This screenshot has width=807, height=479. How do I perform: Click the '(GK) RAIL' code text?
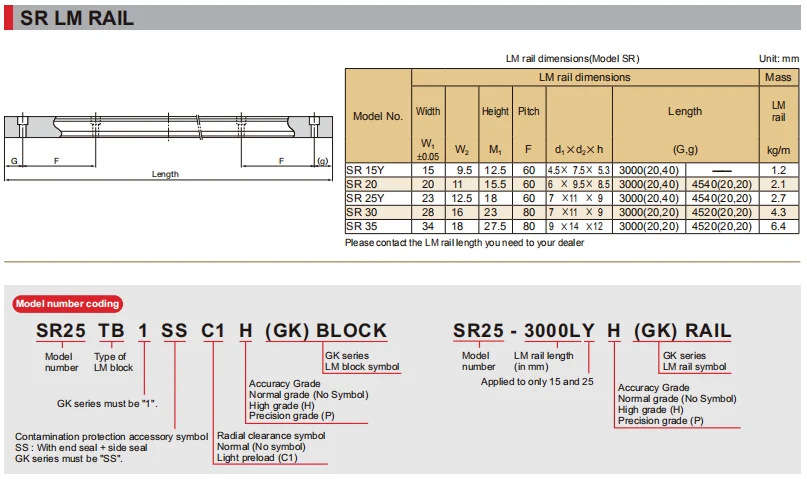[682, 330]
